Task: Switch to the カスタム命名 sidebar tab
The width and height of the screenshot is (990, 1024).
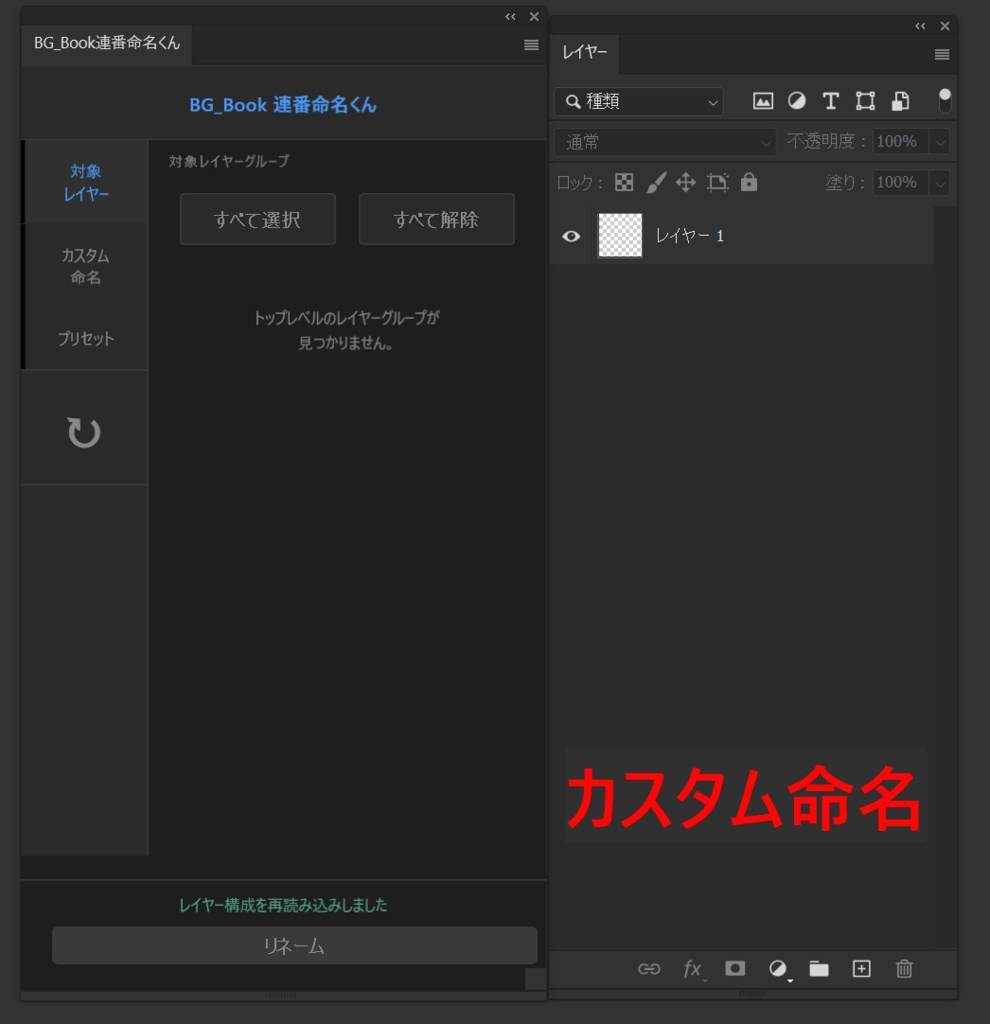Action: point(86,266)
